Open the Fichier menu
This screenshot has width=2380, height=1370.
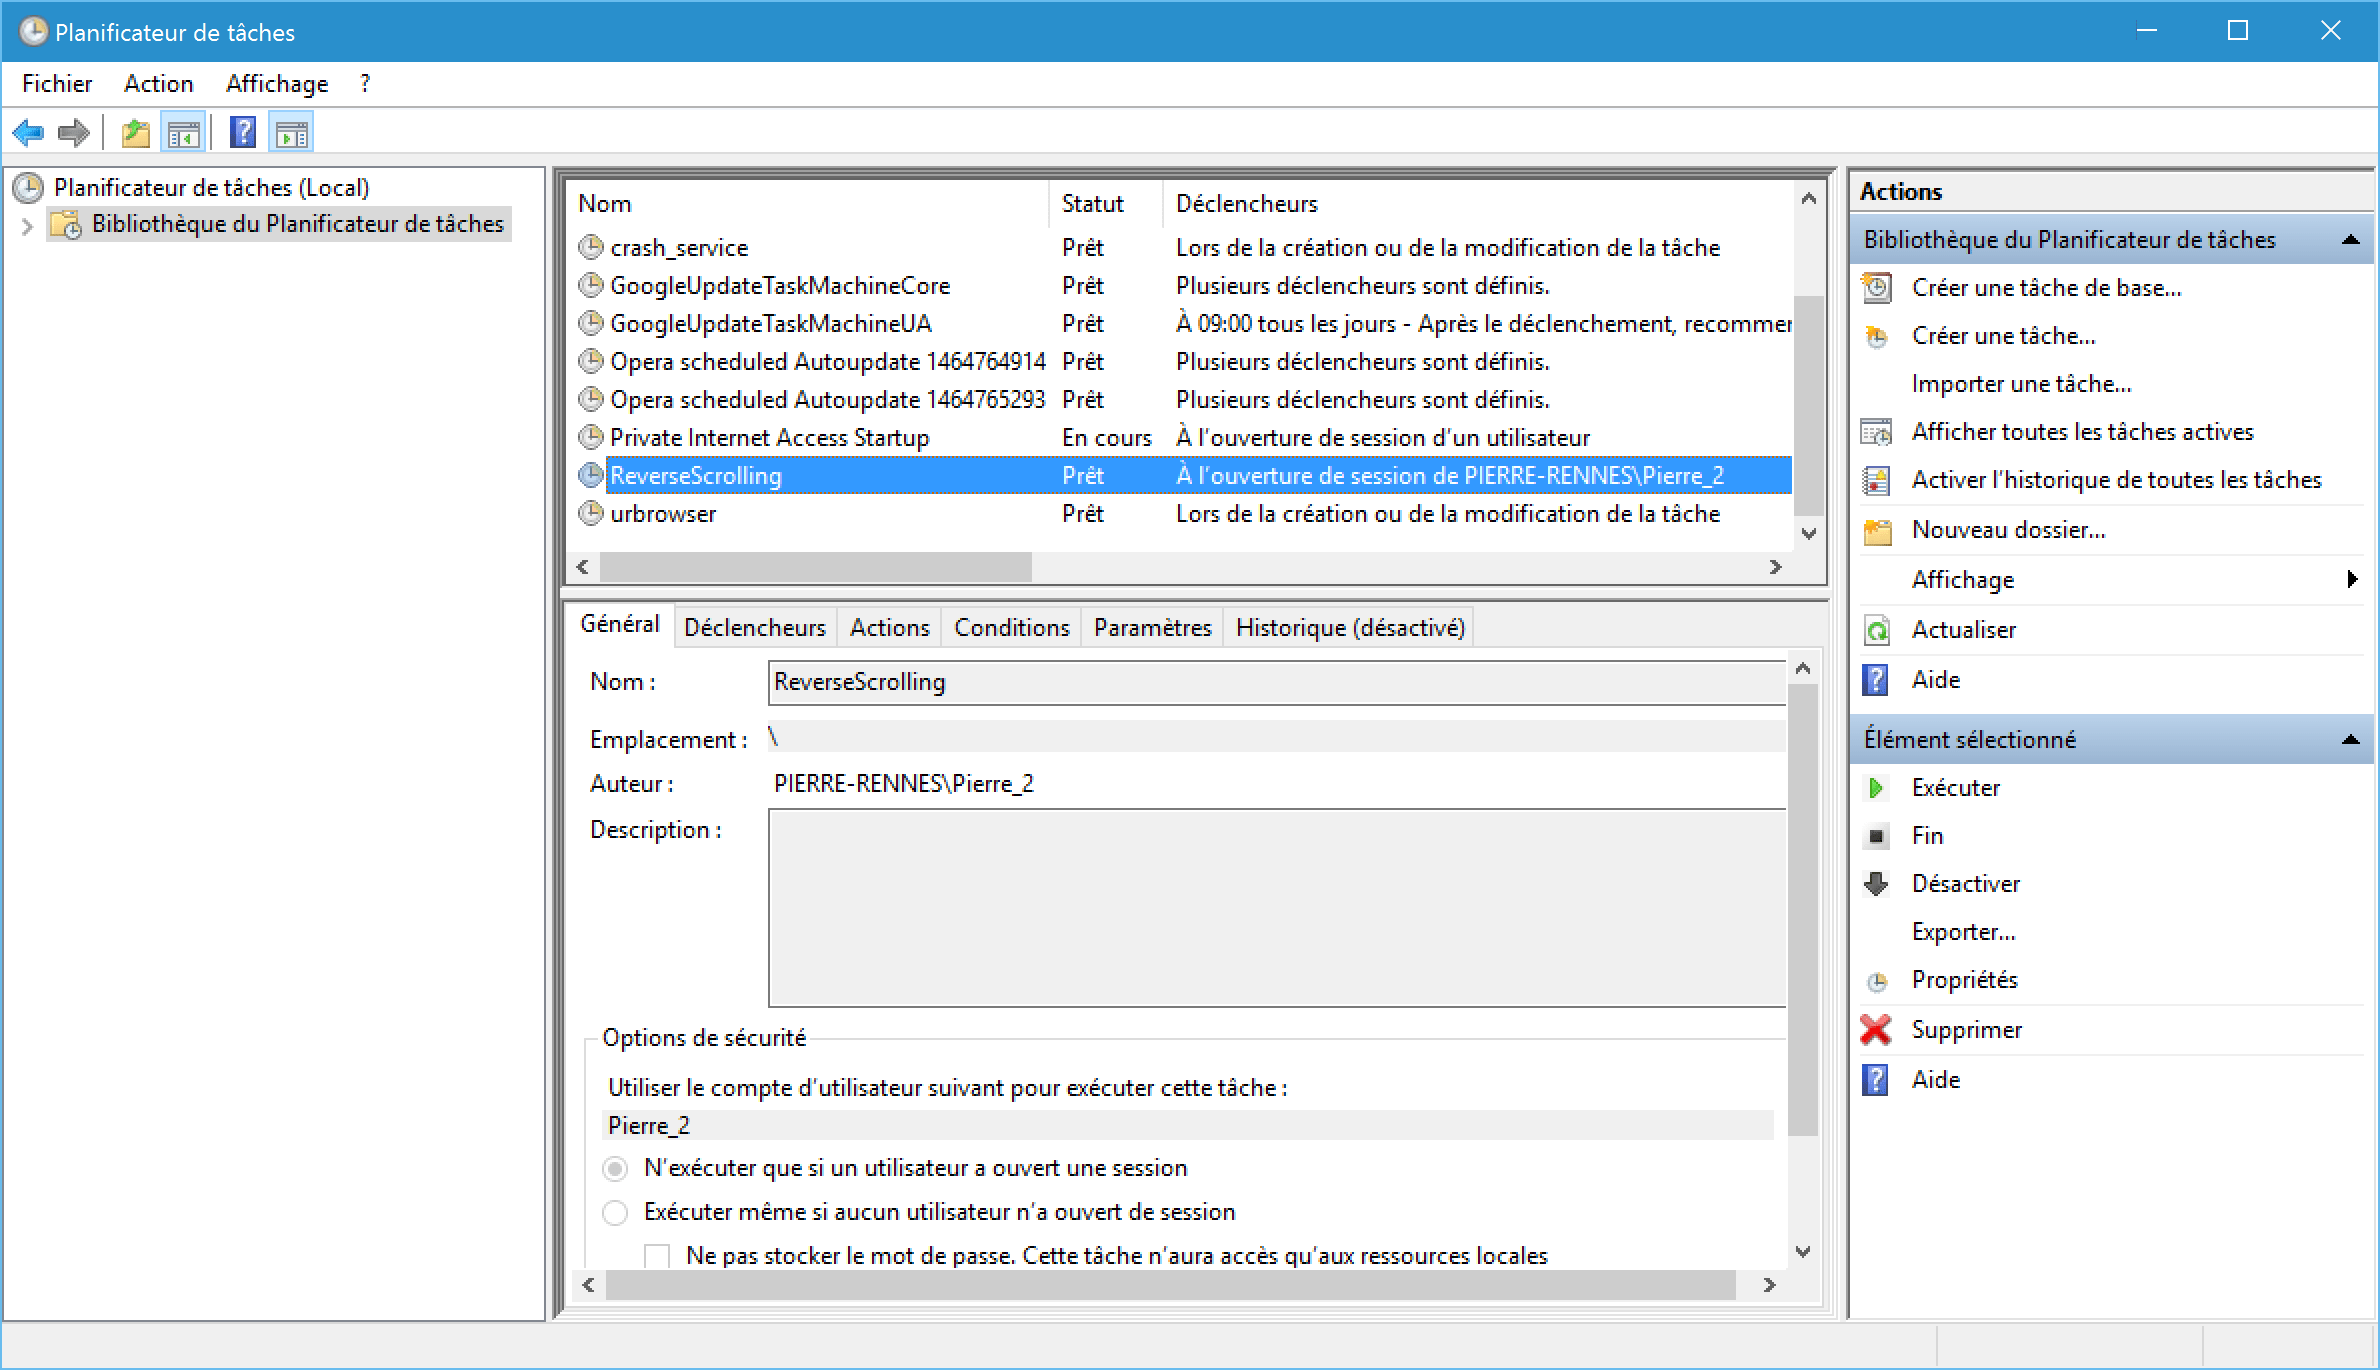[x=57, y=84]
